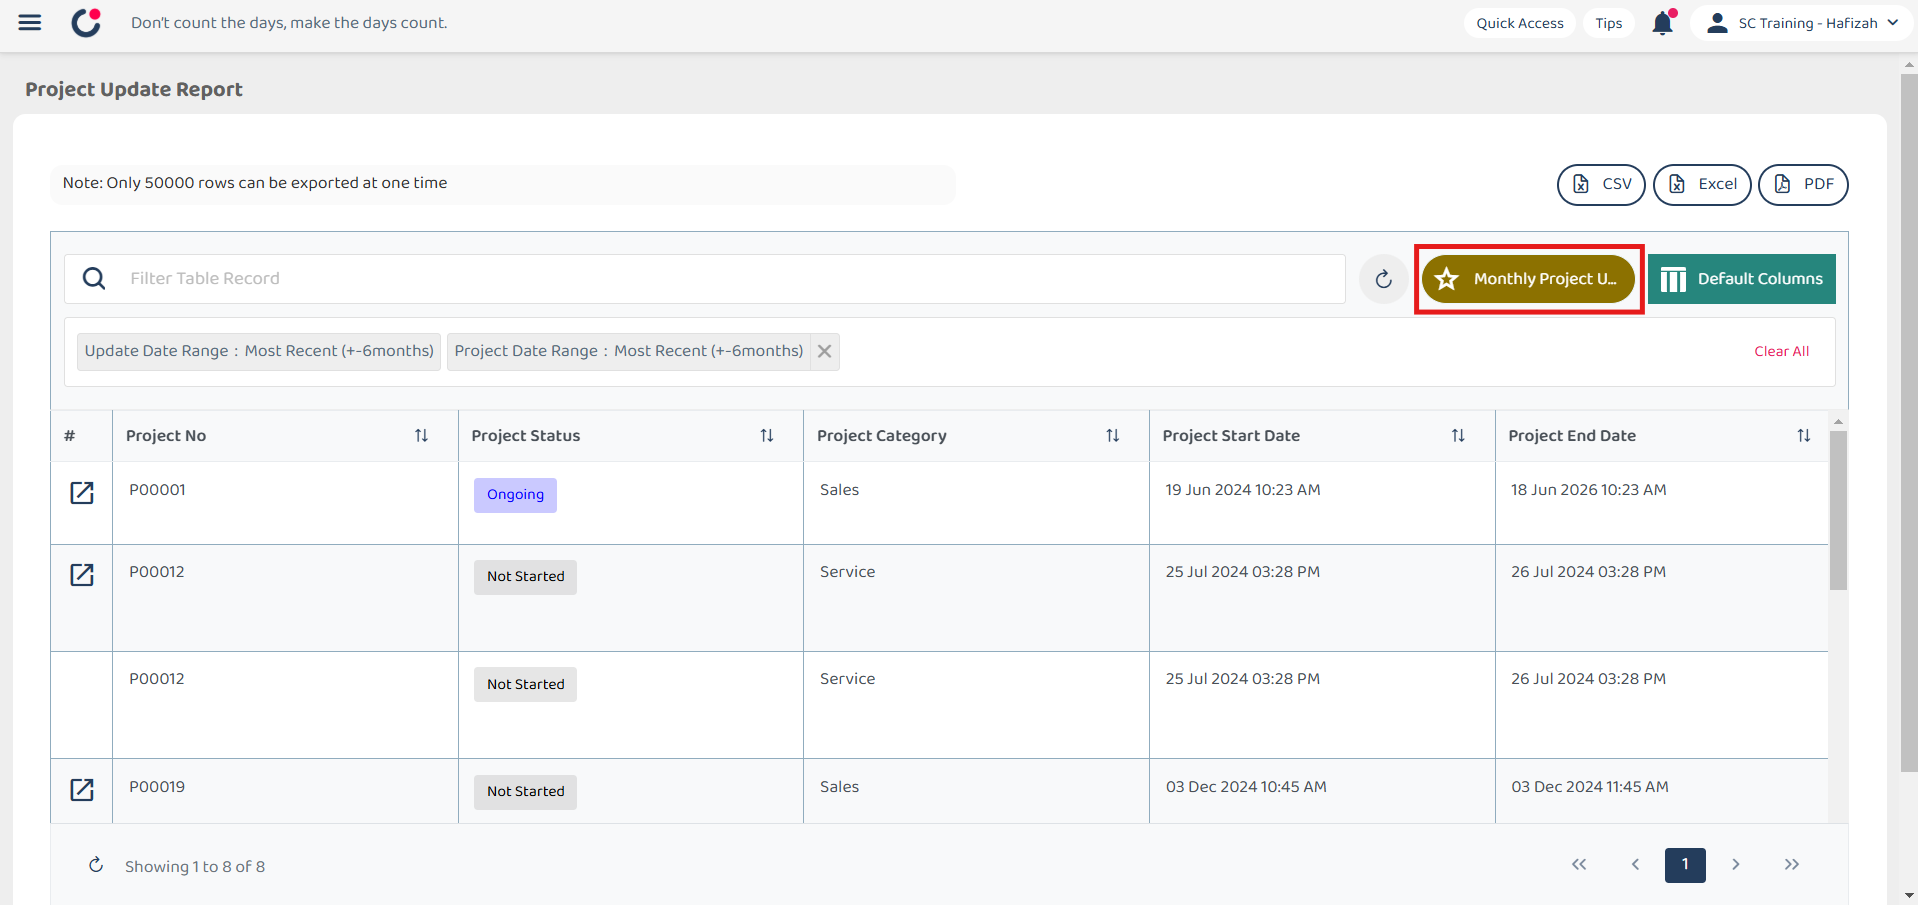This screenshot has height=905, width=1918.
Task: Click end date 18 Jun 2026 10:23 AM
Action: click(1589, 490)
